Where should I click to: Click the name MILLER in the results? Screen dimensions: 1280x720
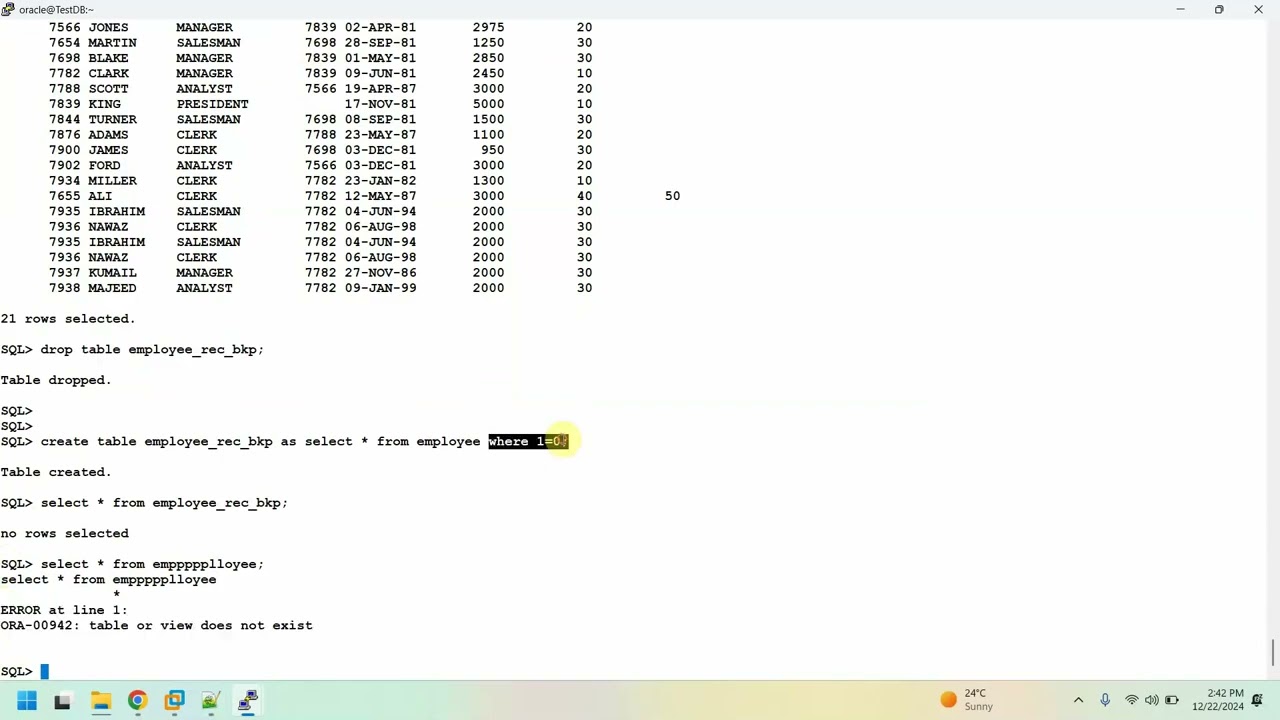pyautogui.click(x=112, y=181)
